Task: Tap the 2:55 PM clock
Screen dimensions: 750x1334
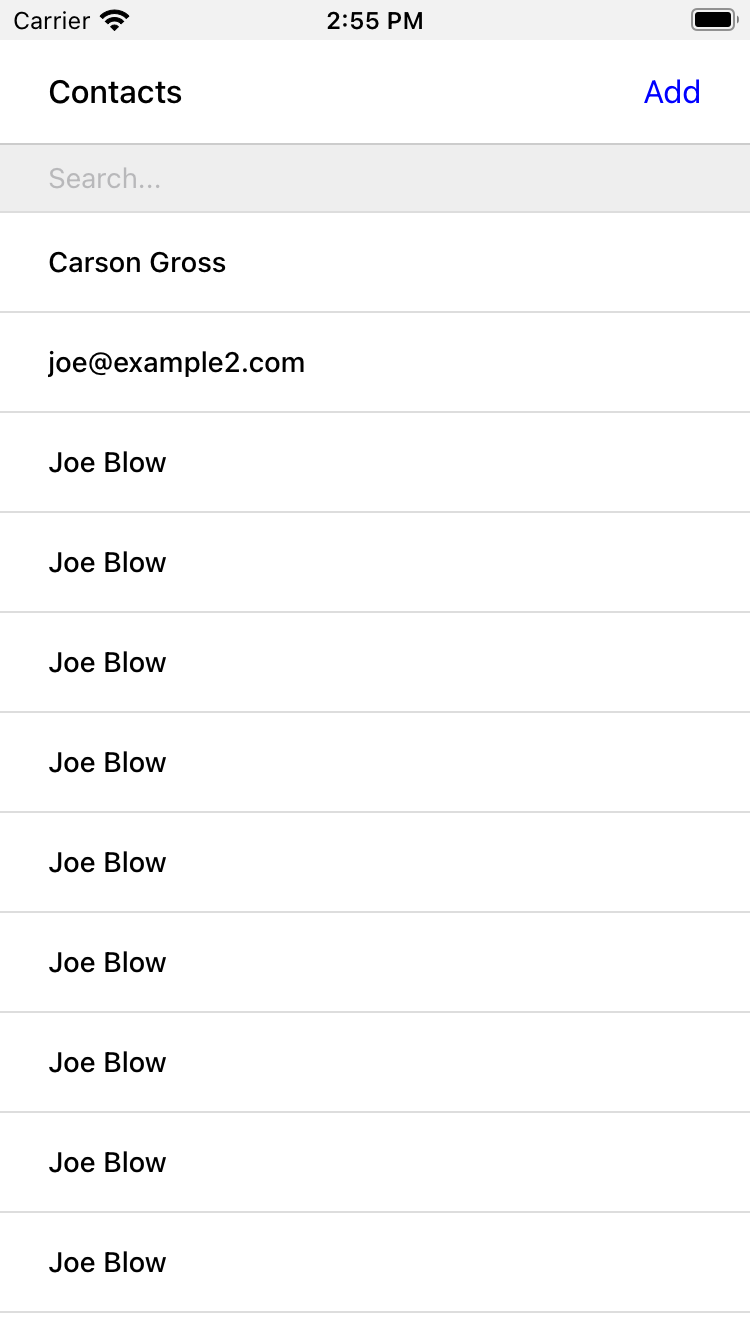Action: click(x=374, y=20)
